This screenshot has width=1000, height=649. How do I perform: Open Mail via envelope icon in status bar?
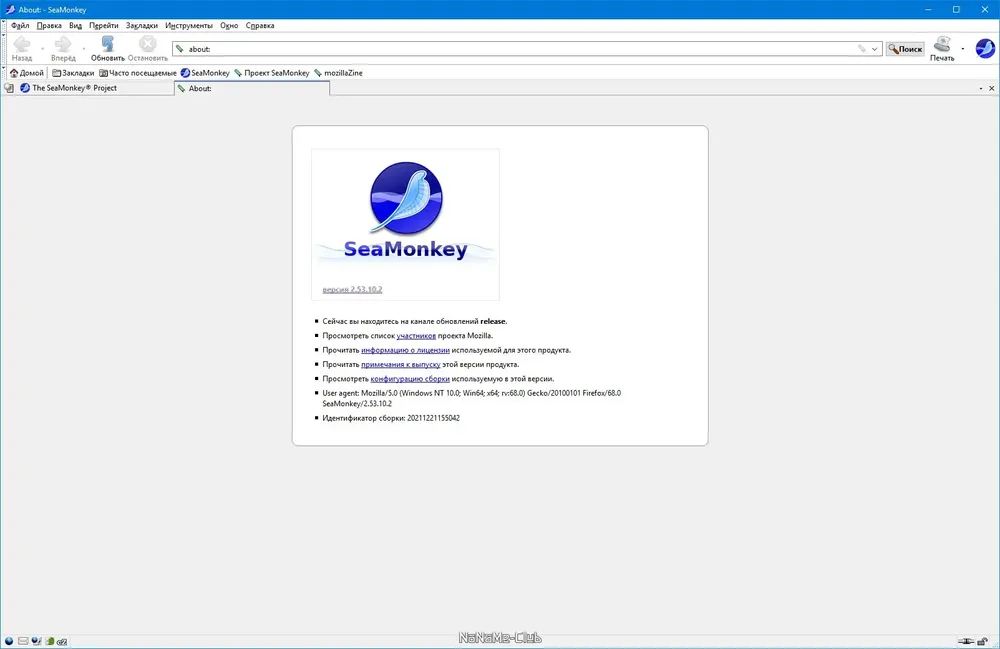coord(23,641)
